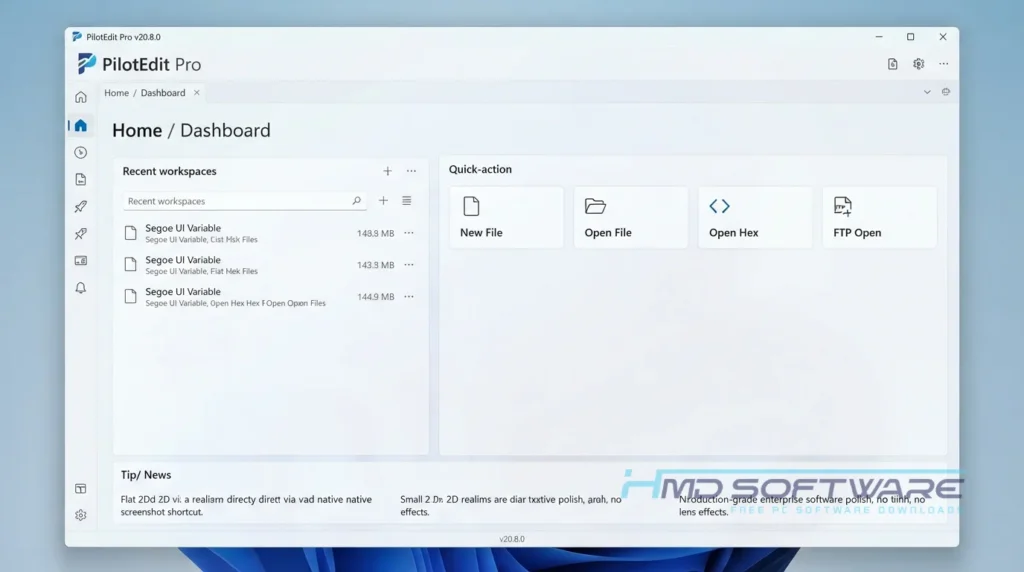Click the v20.8.0 version label at bottom
1024x572 pixels.
512,539
